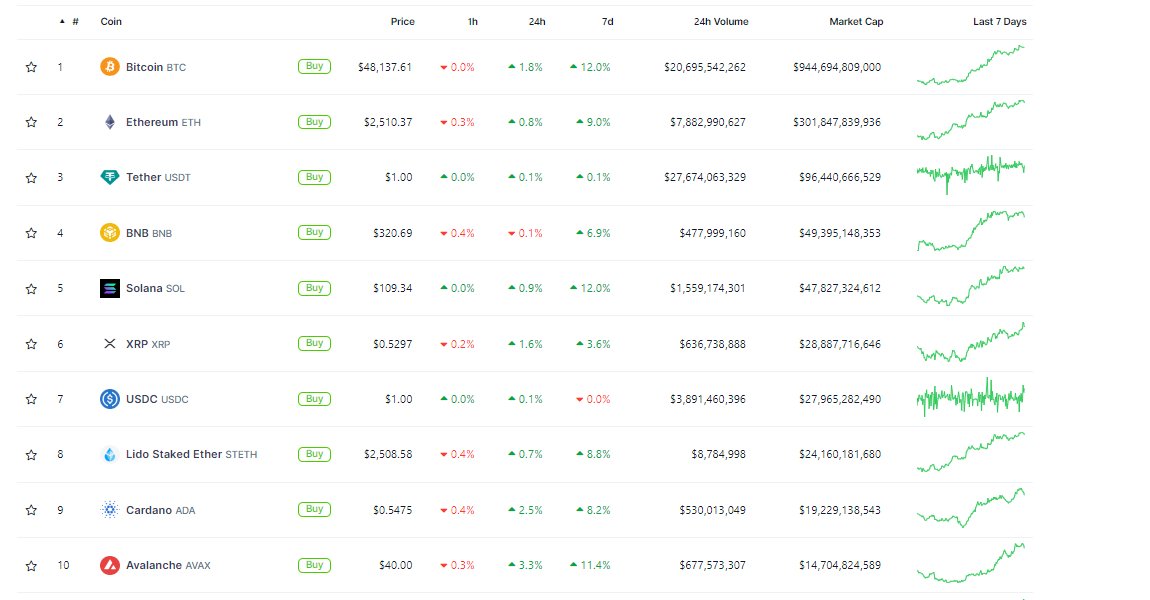Open Avalanche's 7-day sparkline chart

point(970,563)
